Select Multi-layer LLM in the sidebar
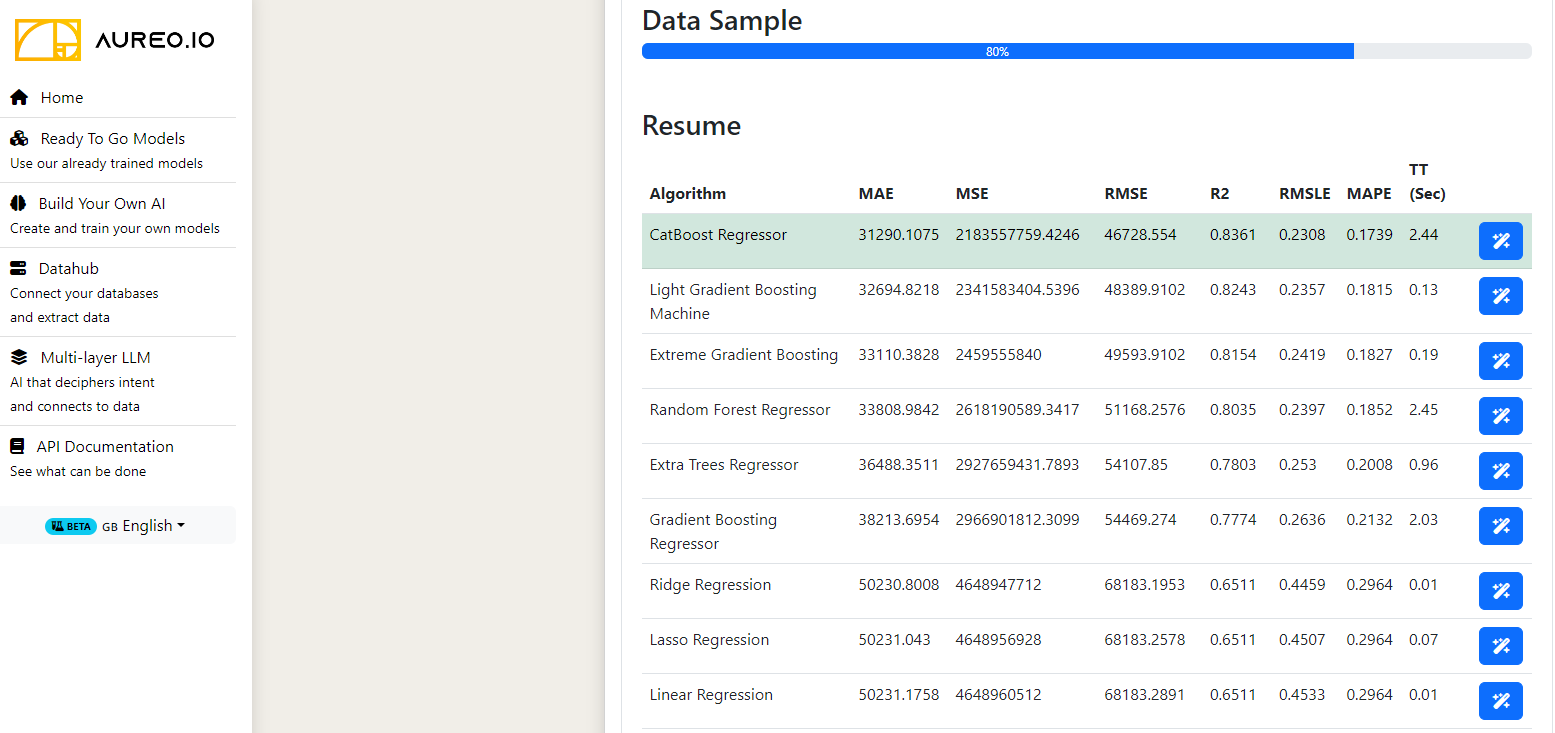 point(95,358)
